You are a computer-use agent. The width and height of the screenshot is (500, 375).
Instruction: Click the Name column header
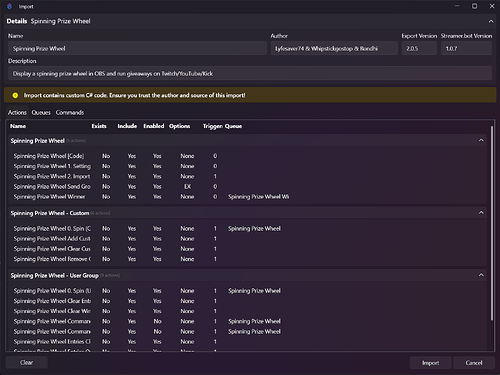18,126
